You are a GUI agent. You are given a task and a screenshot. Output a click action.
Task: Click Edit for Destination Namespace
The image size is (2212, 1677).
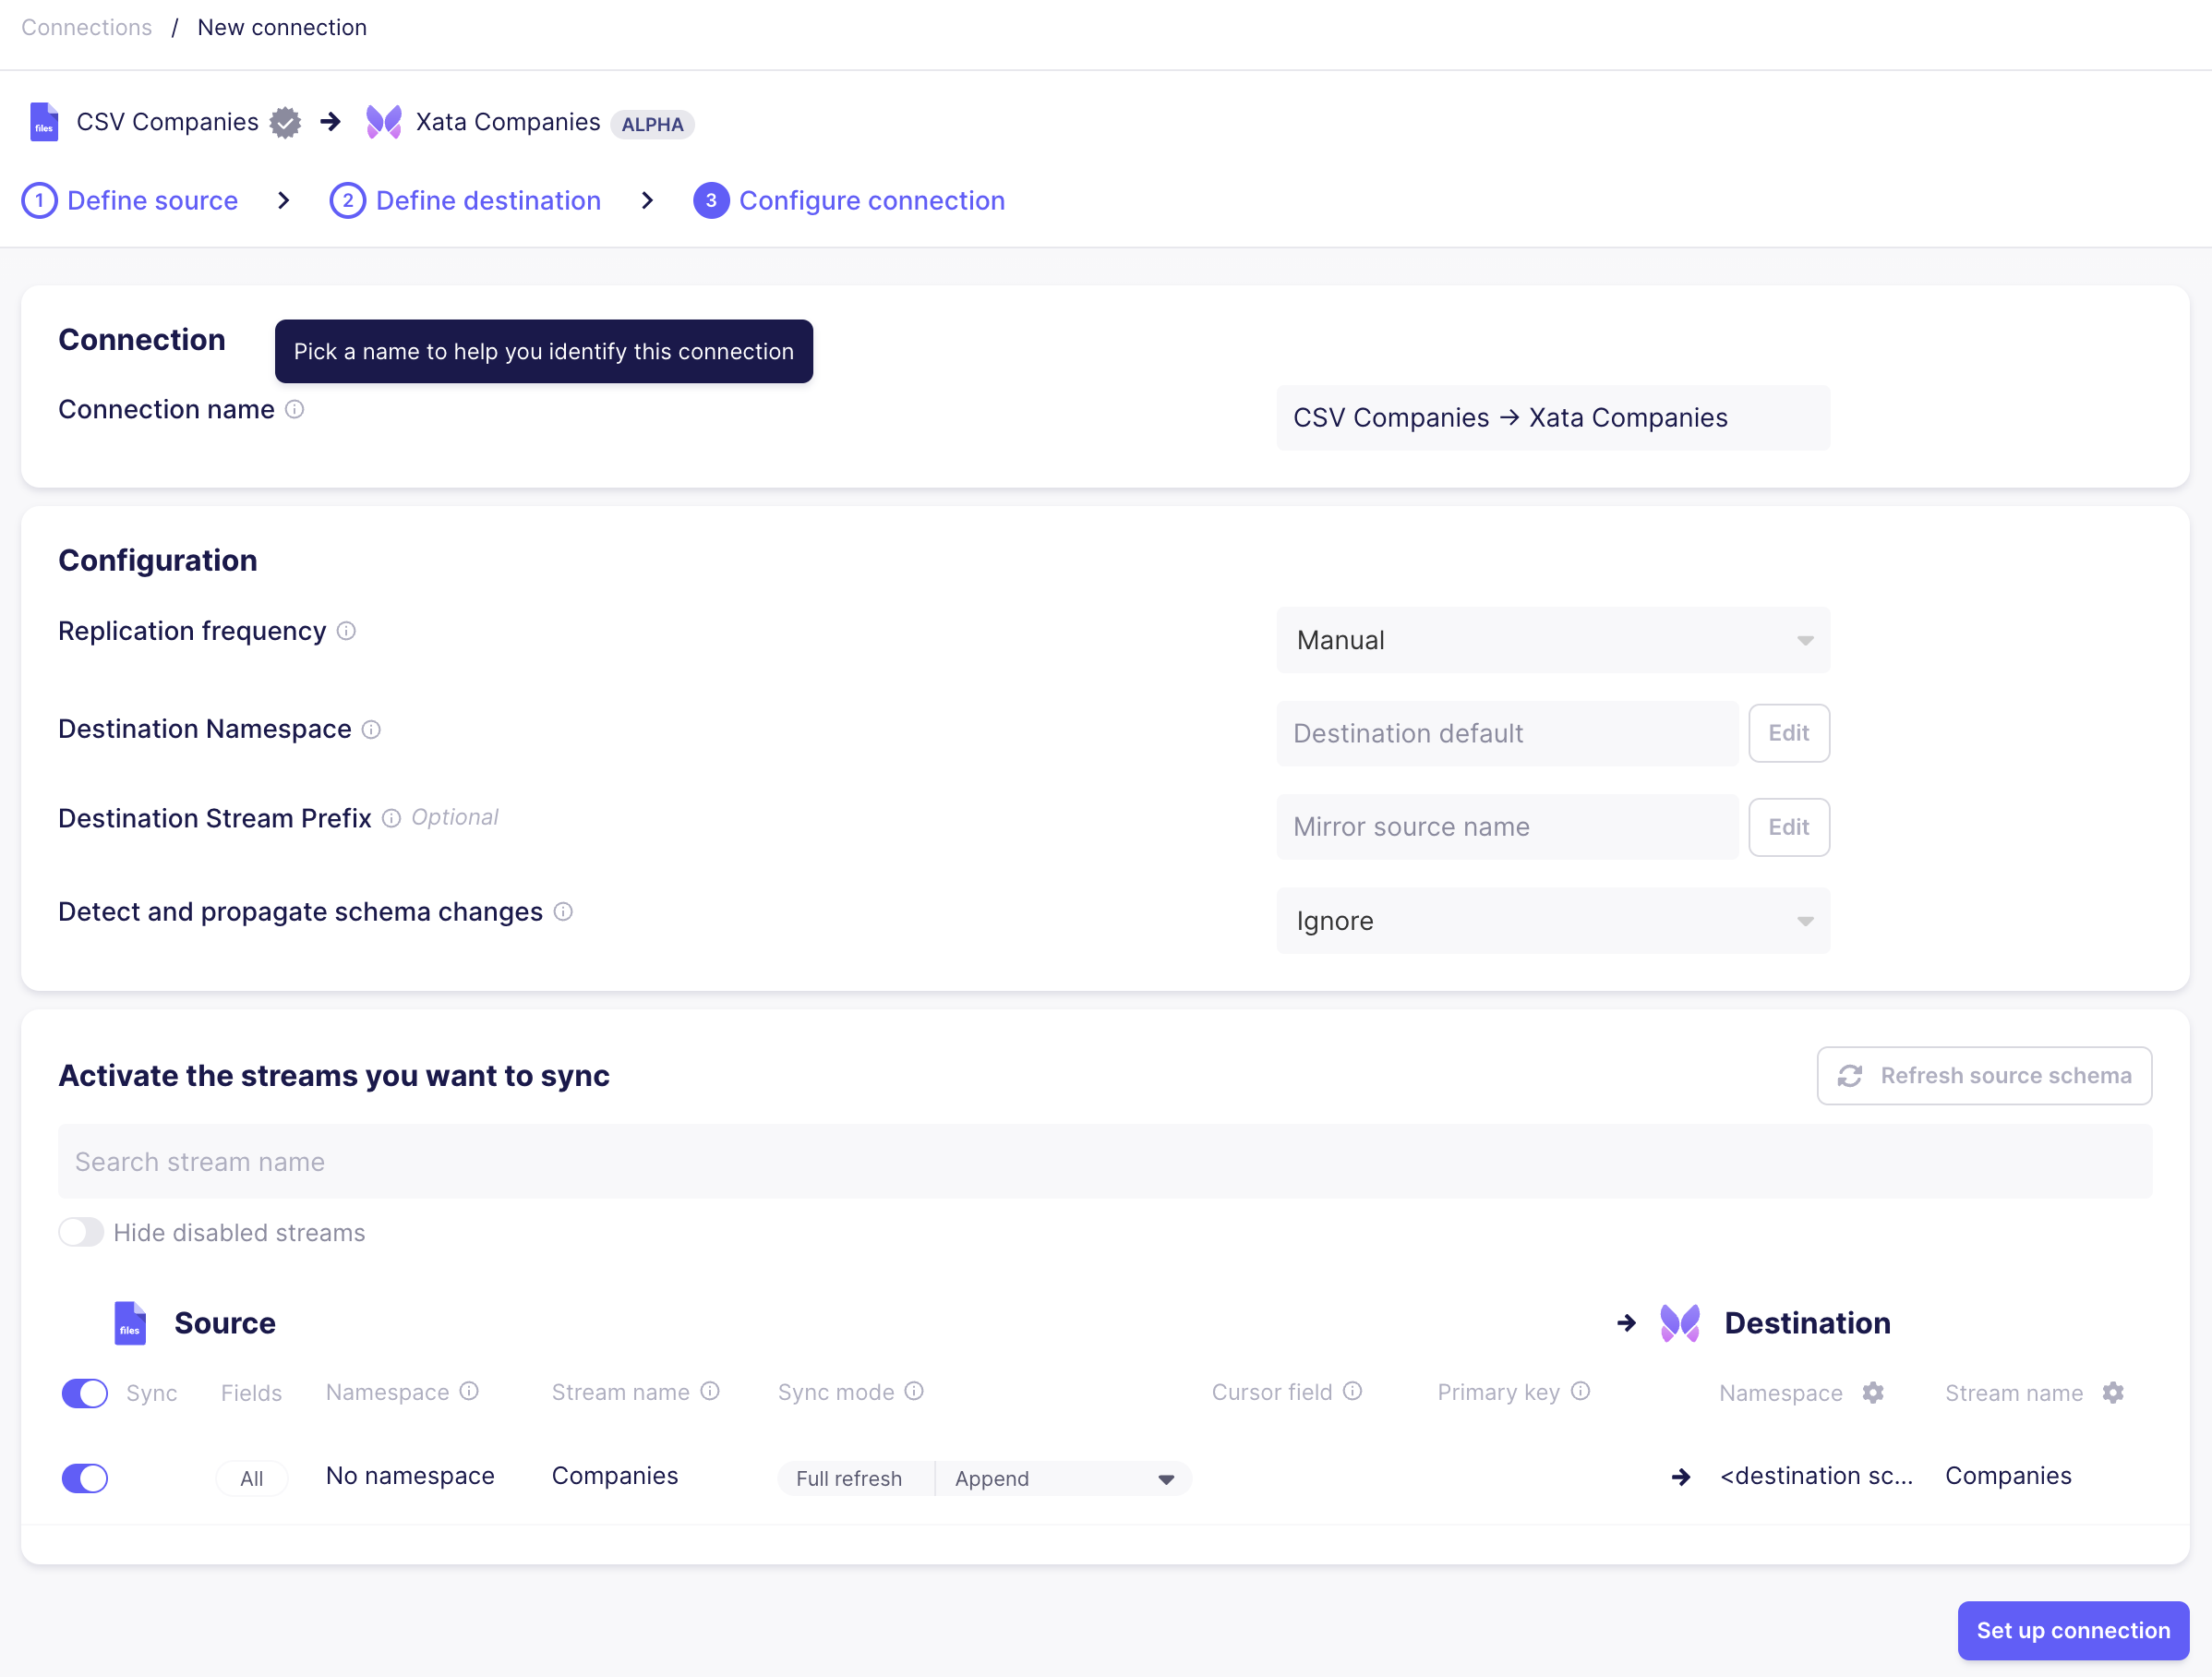(x=1789, y=733)
